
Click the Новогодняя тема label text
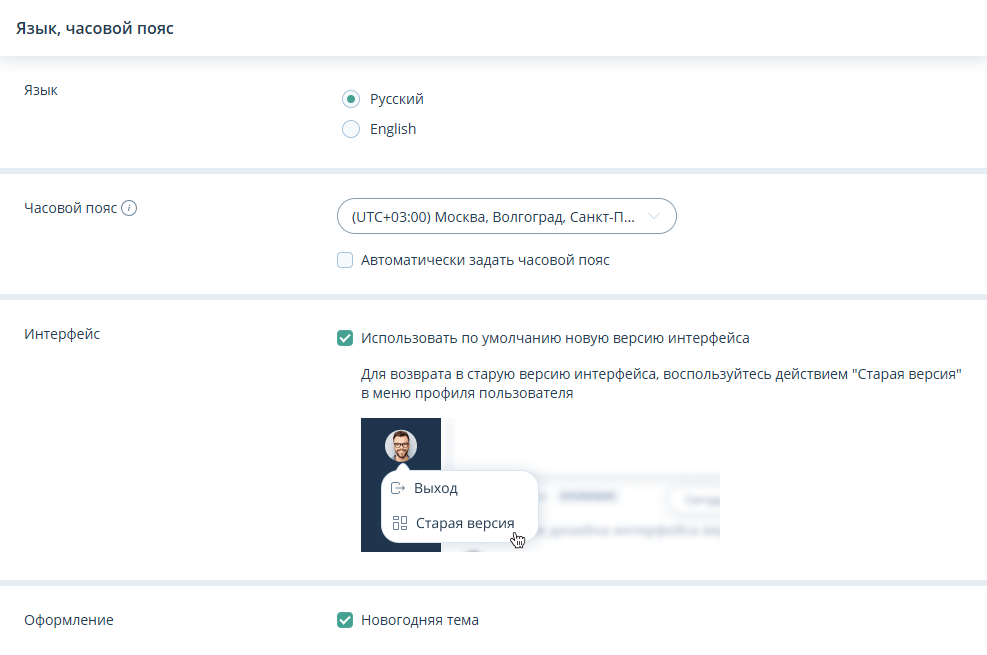[x=420, y=620]
